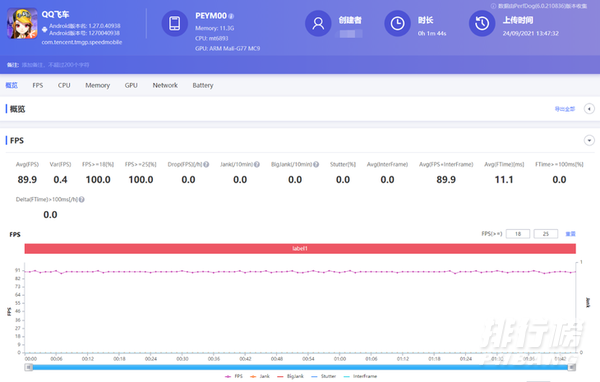
Task: Click the creator user avatar icon
Action: [318, 23]
